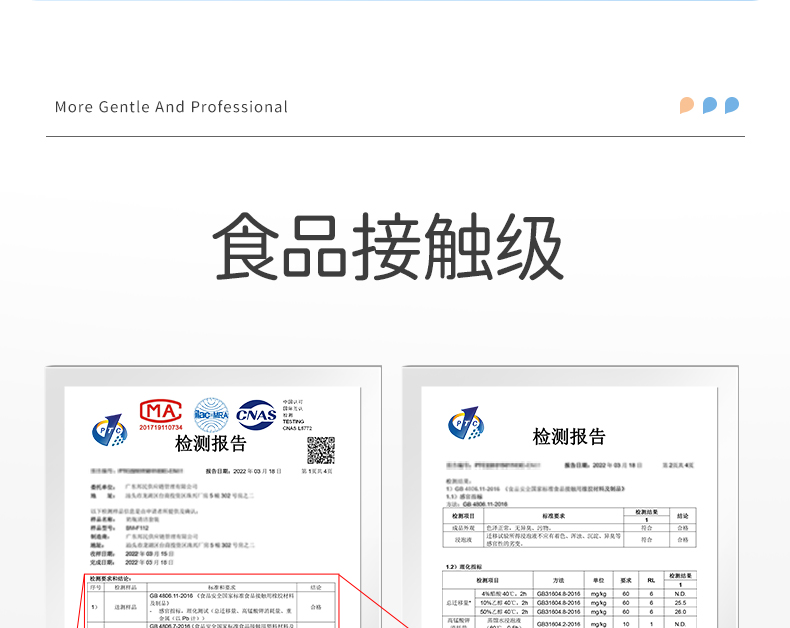Click 'GB31604.2-2016' method cell

[559, 624]
